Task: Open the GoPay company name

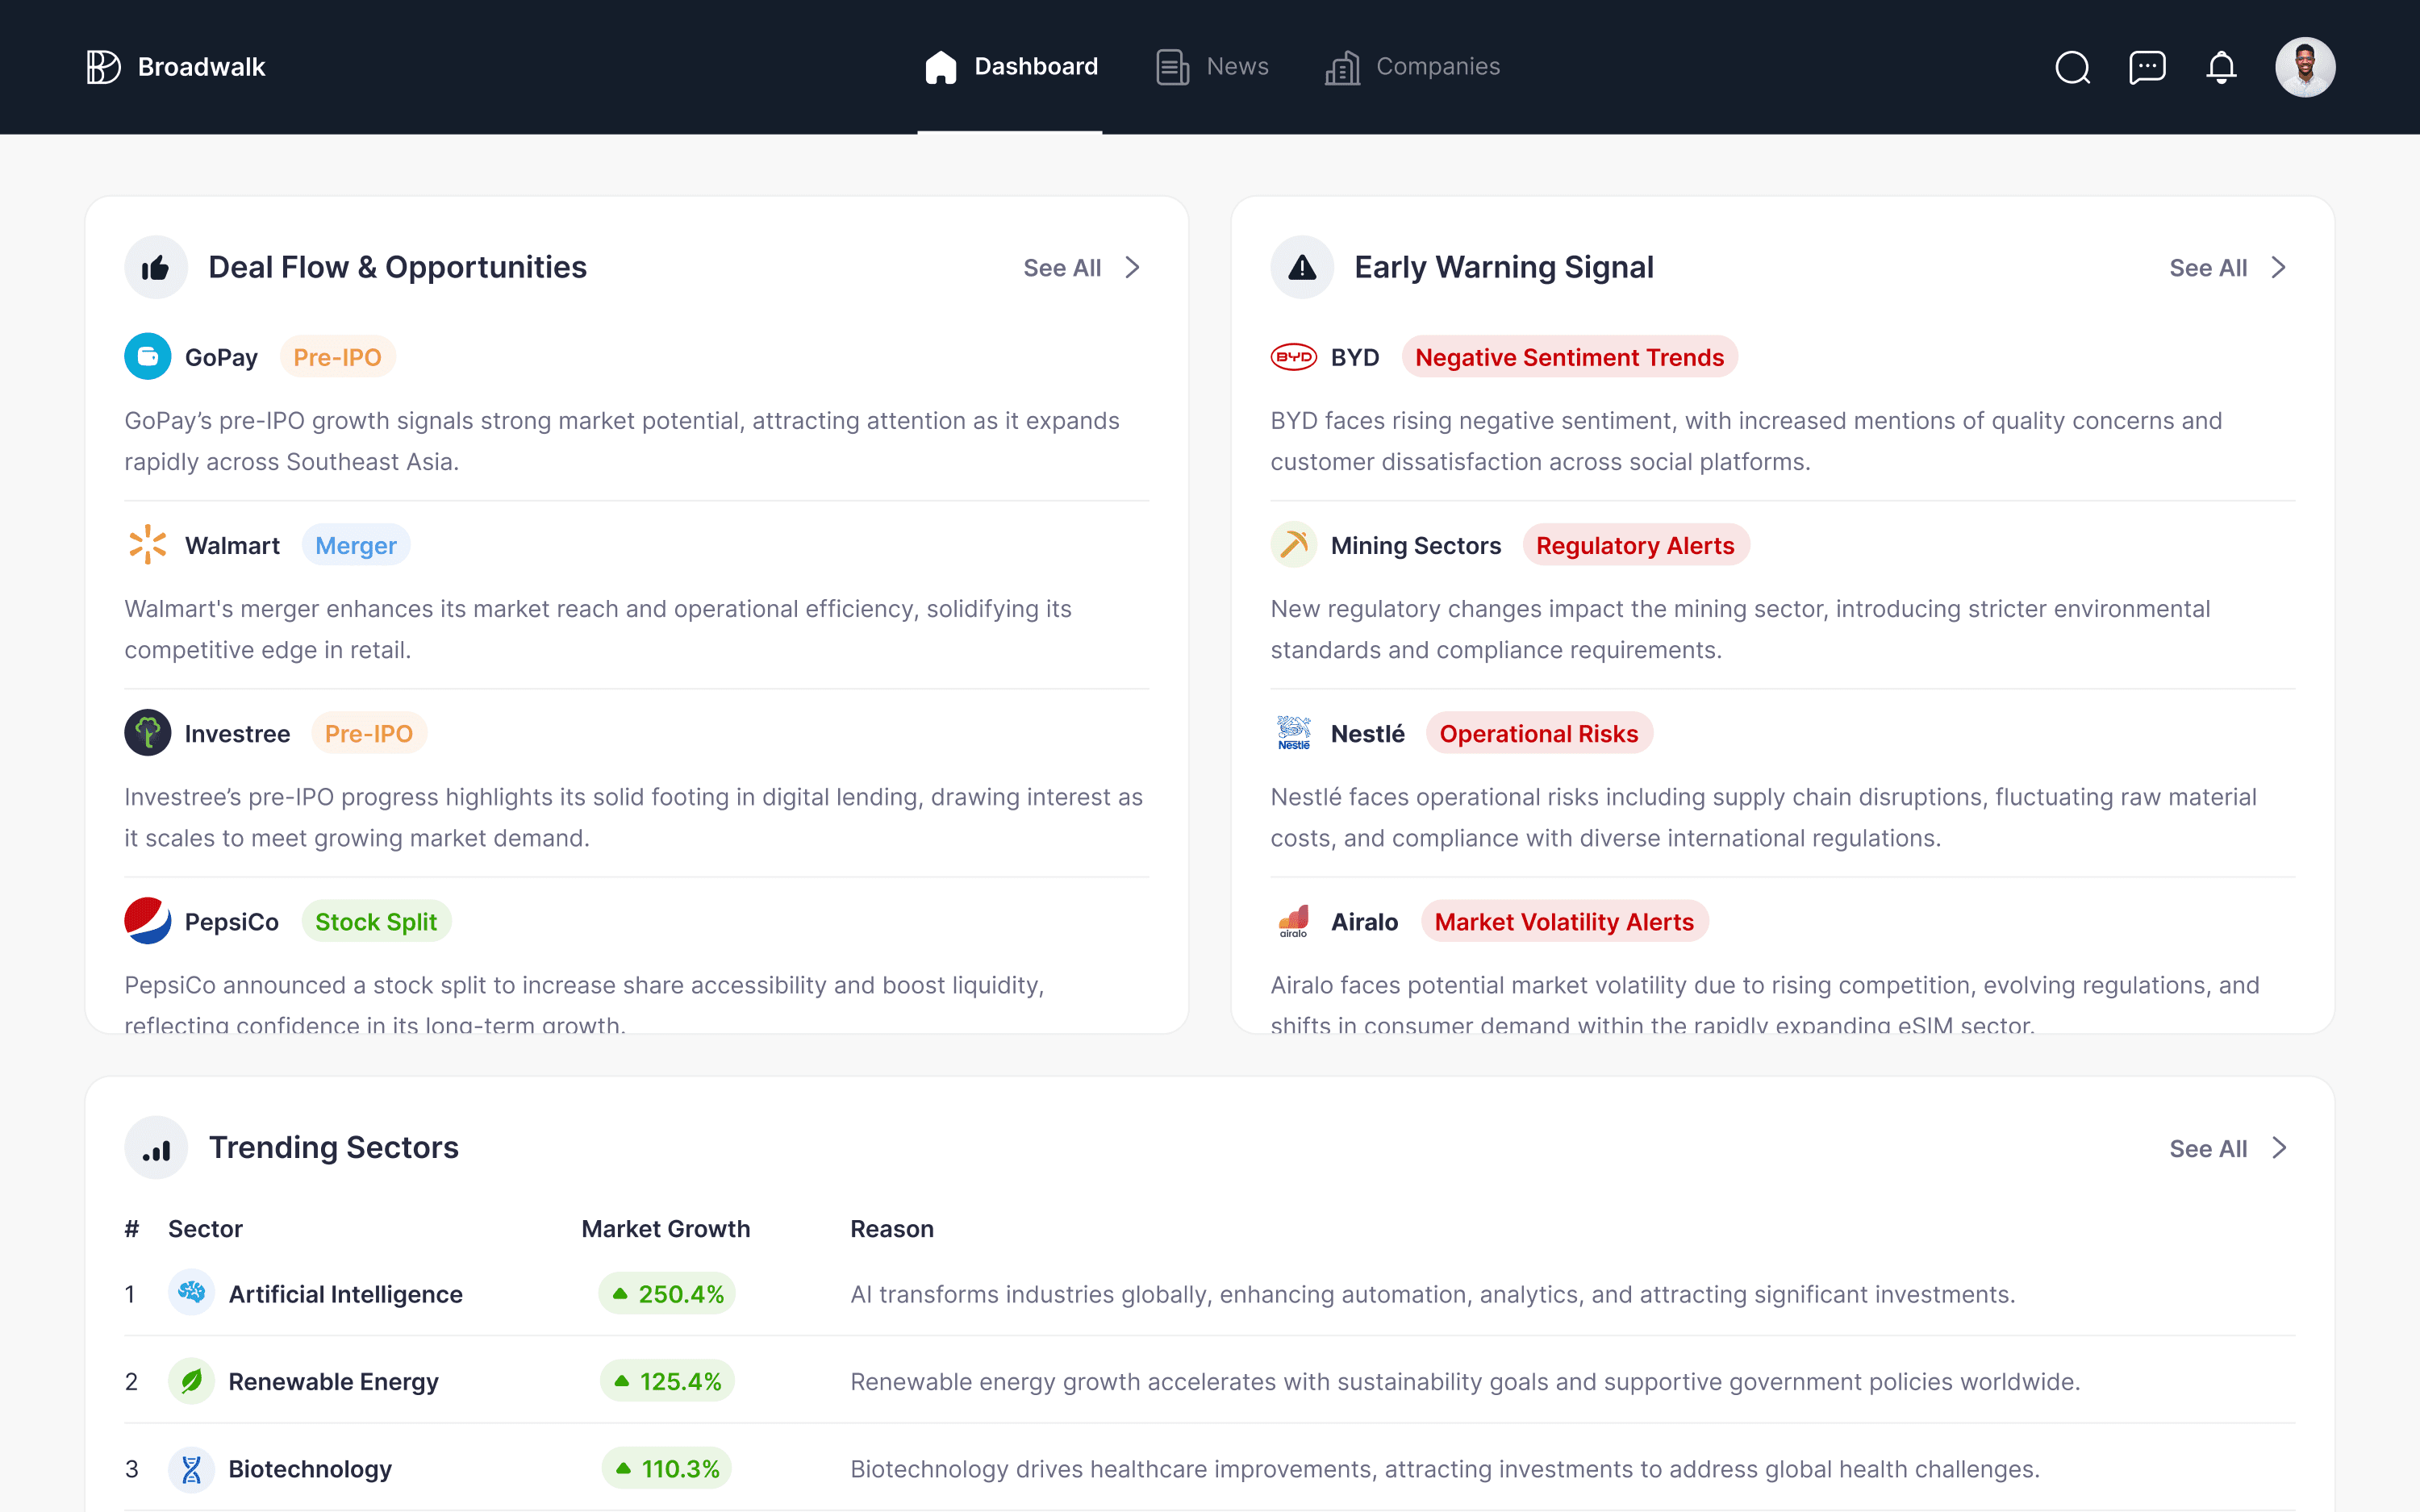Action: (x=221, y=357)
